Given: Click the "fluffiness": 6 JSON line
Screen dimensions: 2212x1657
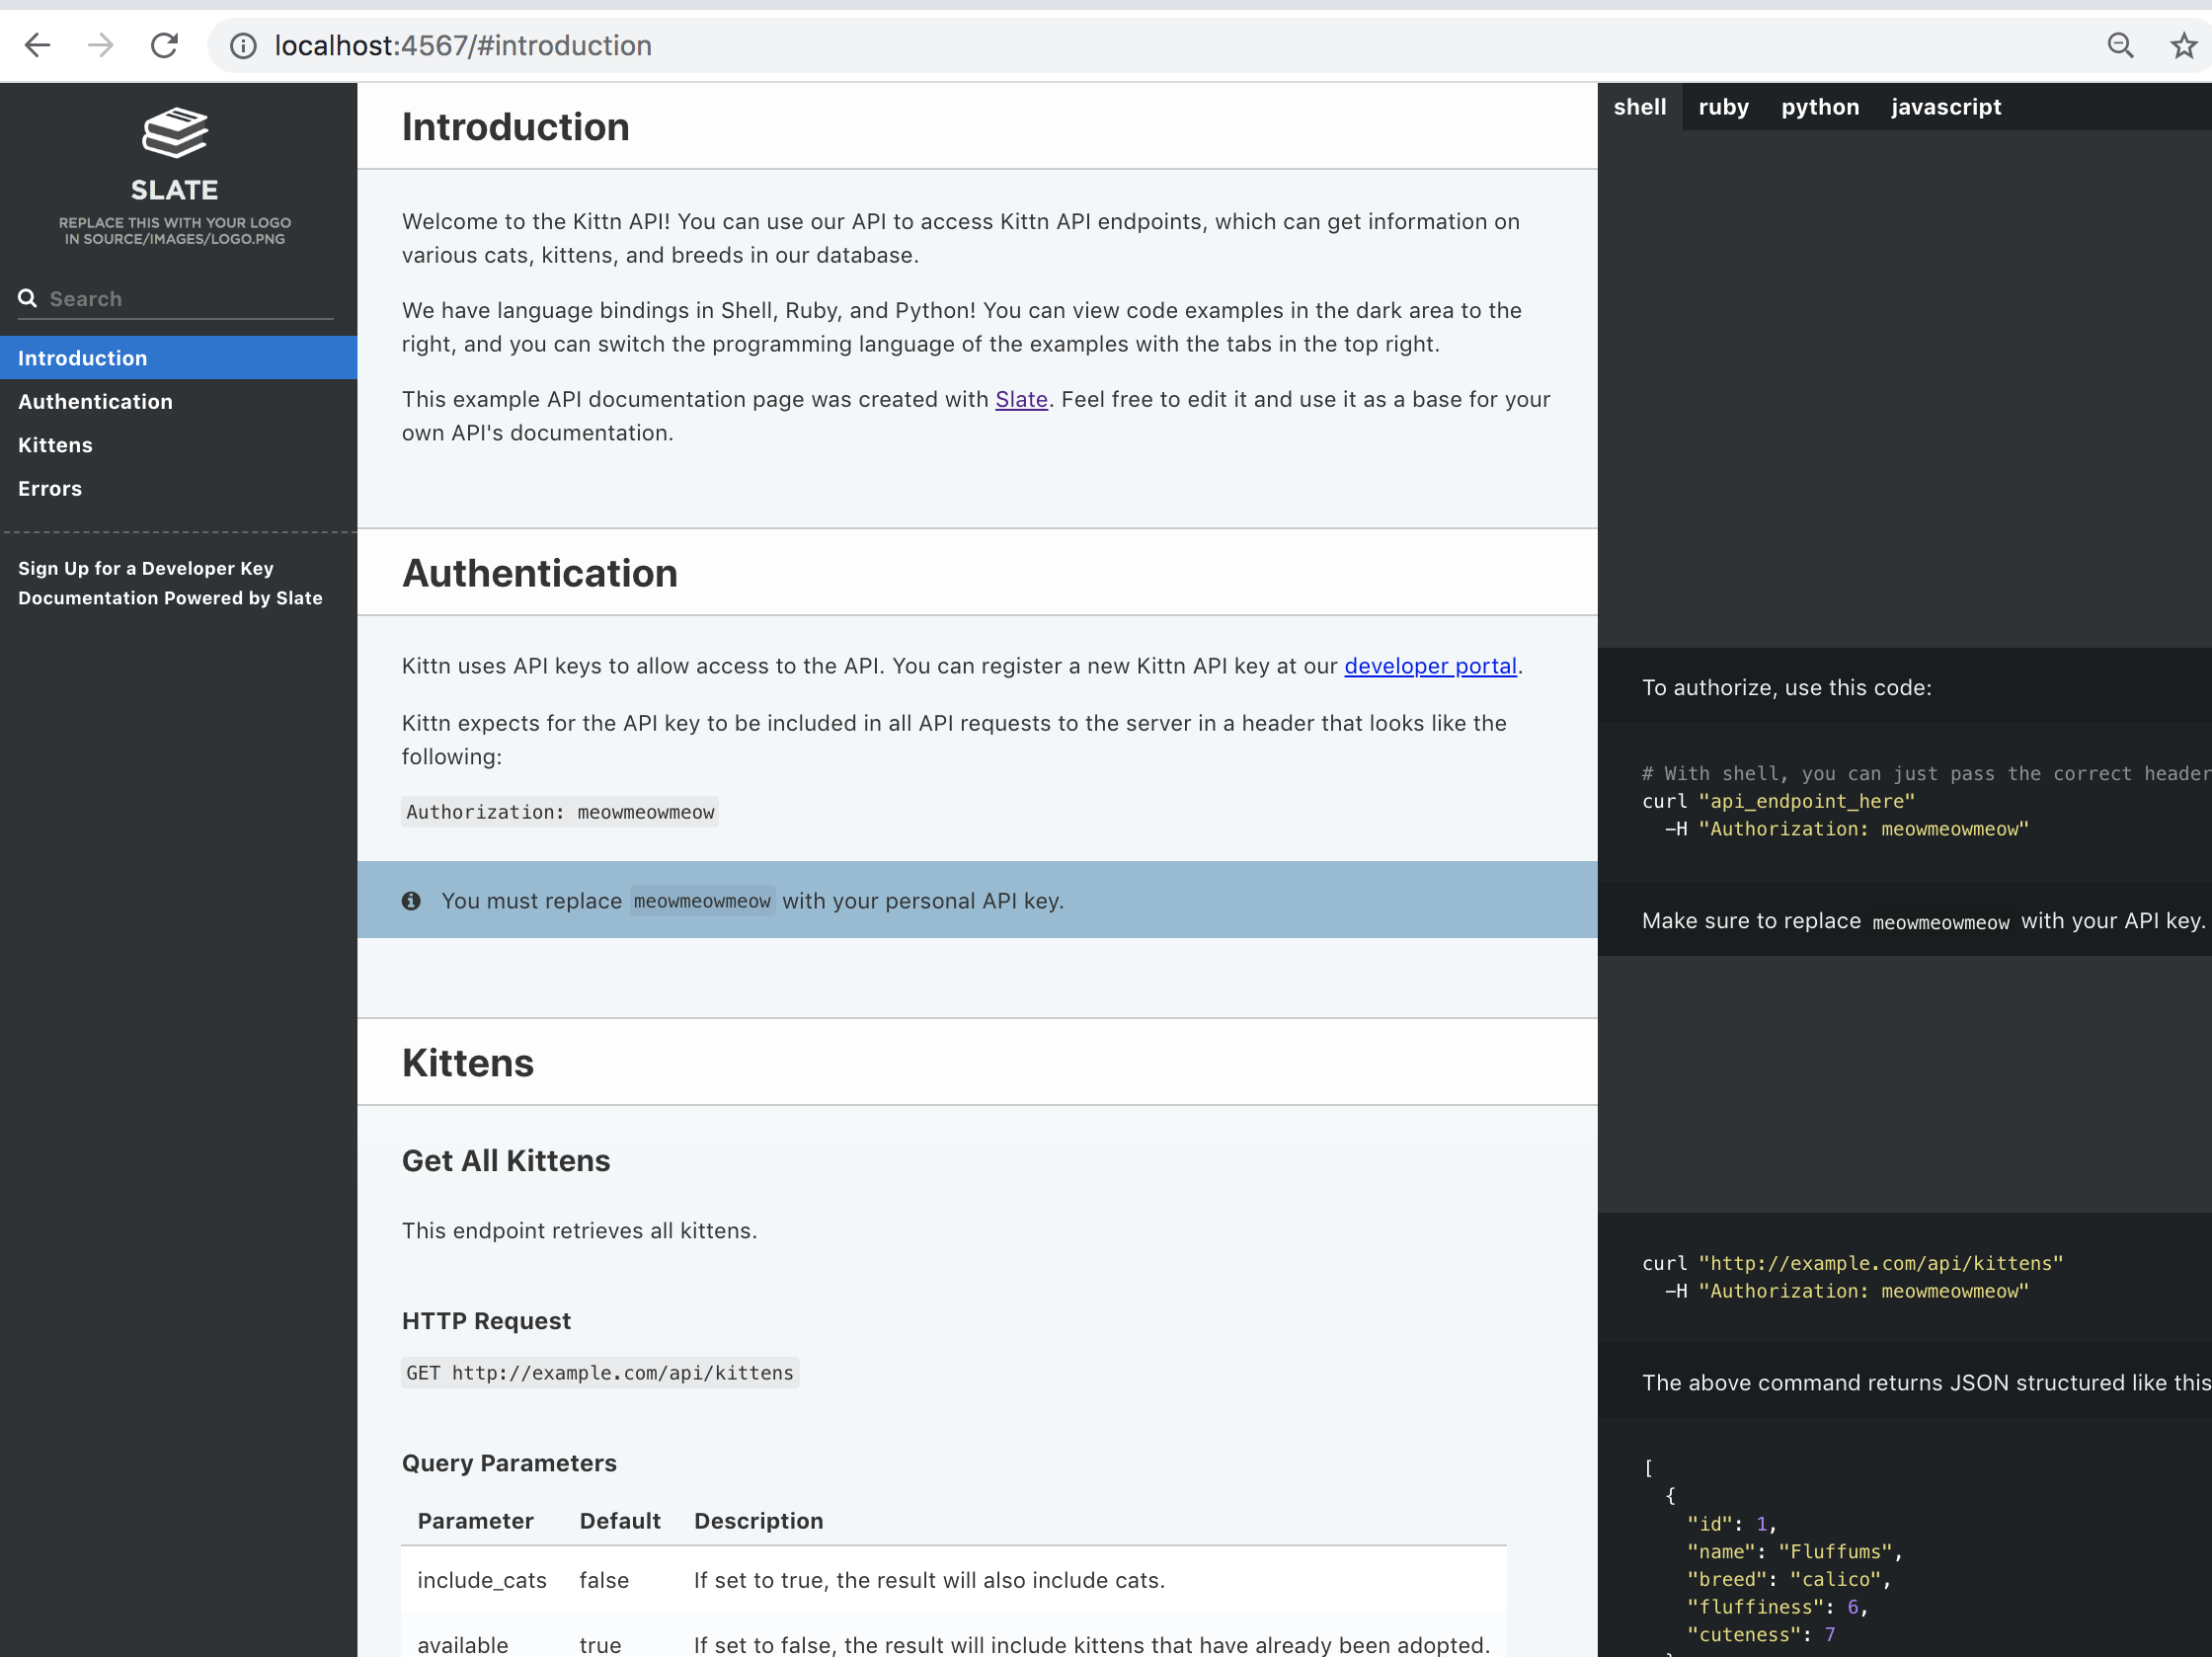Looking at the screenshot, I should [x=1777, y=1607].
